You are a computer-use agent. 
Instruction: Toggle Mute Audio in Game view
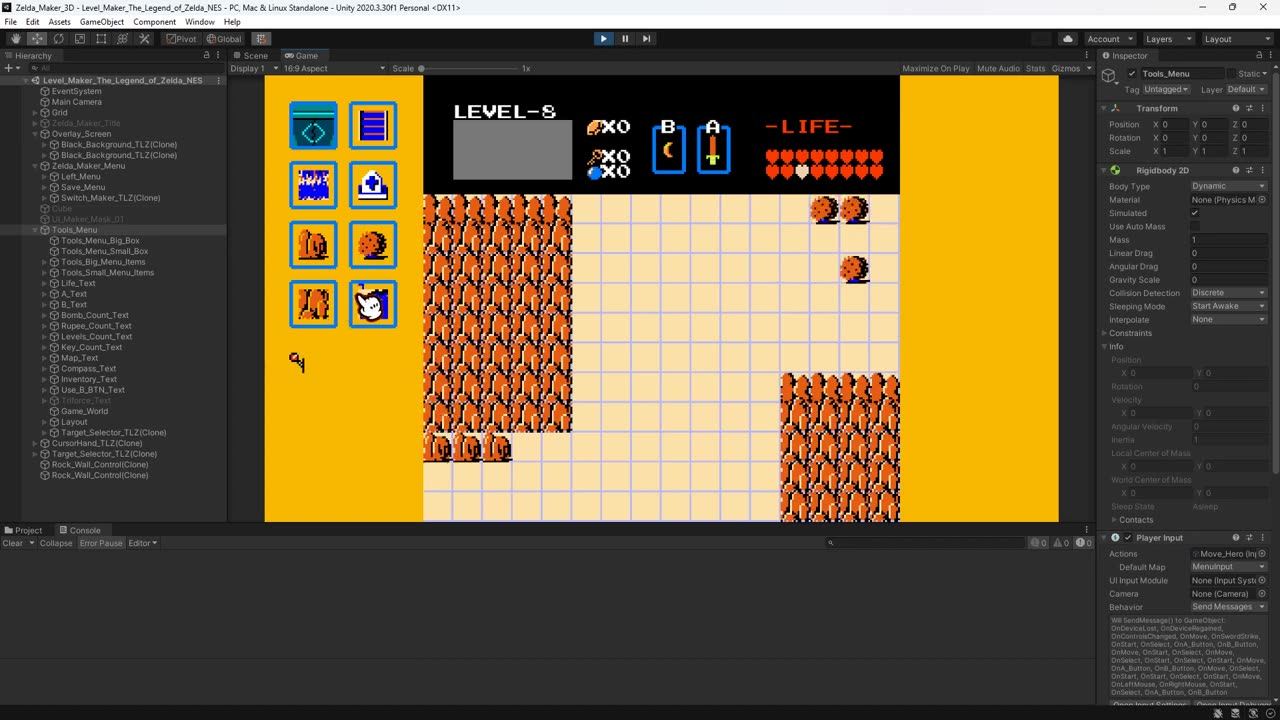click(998, 69)
